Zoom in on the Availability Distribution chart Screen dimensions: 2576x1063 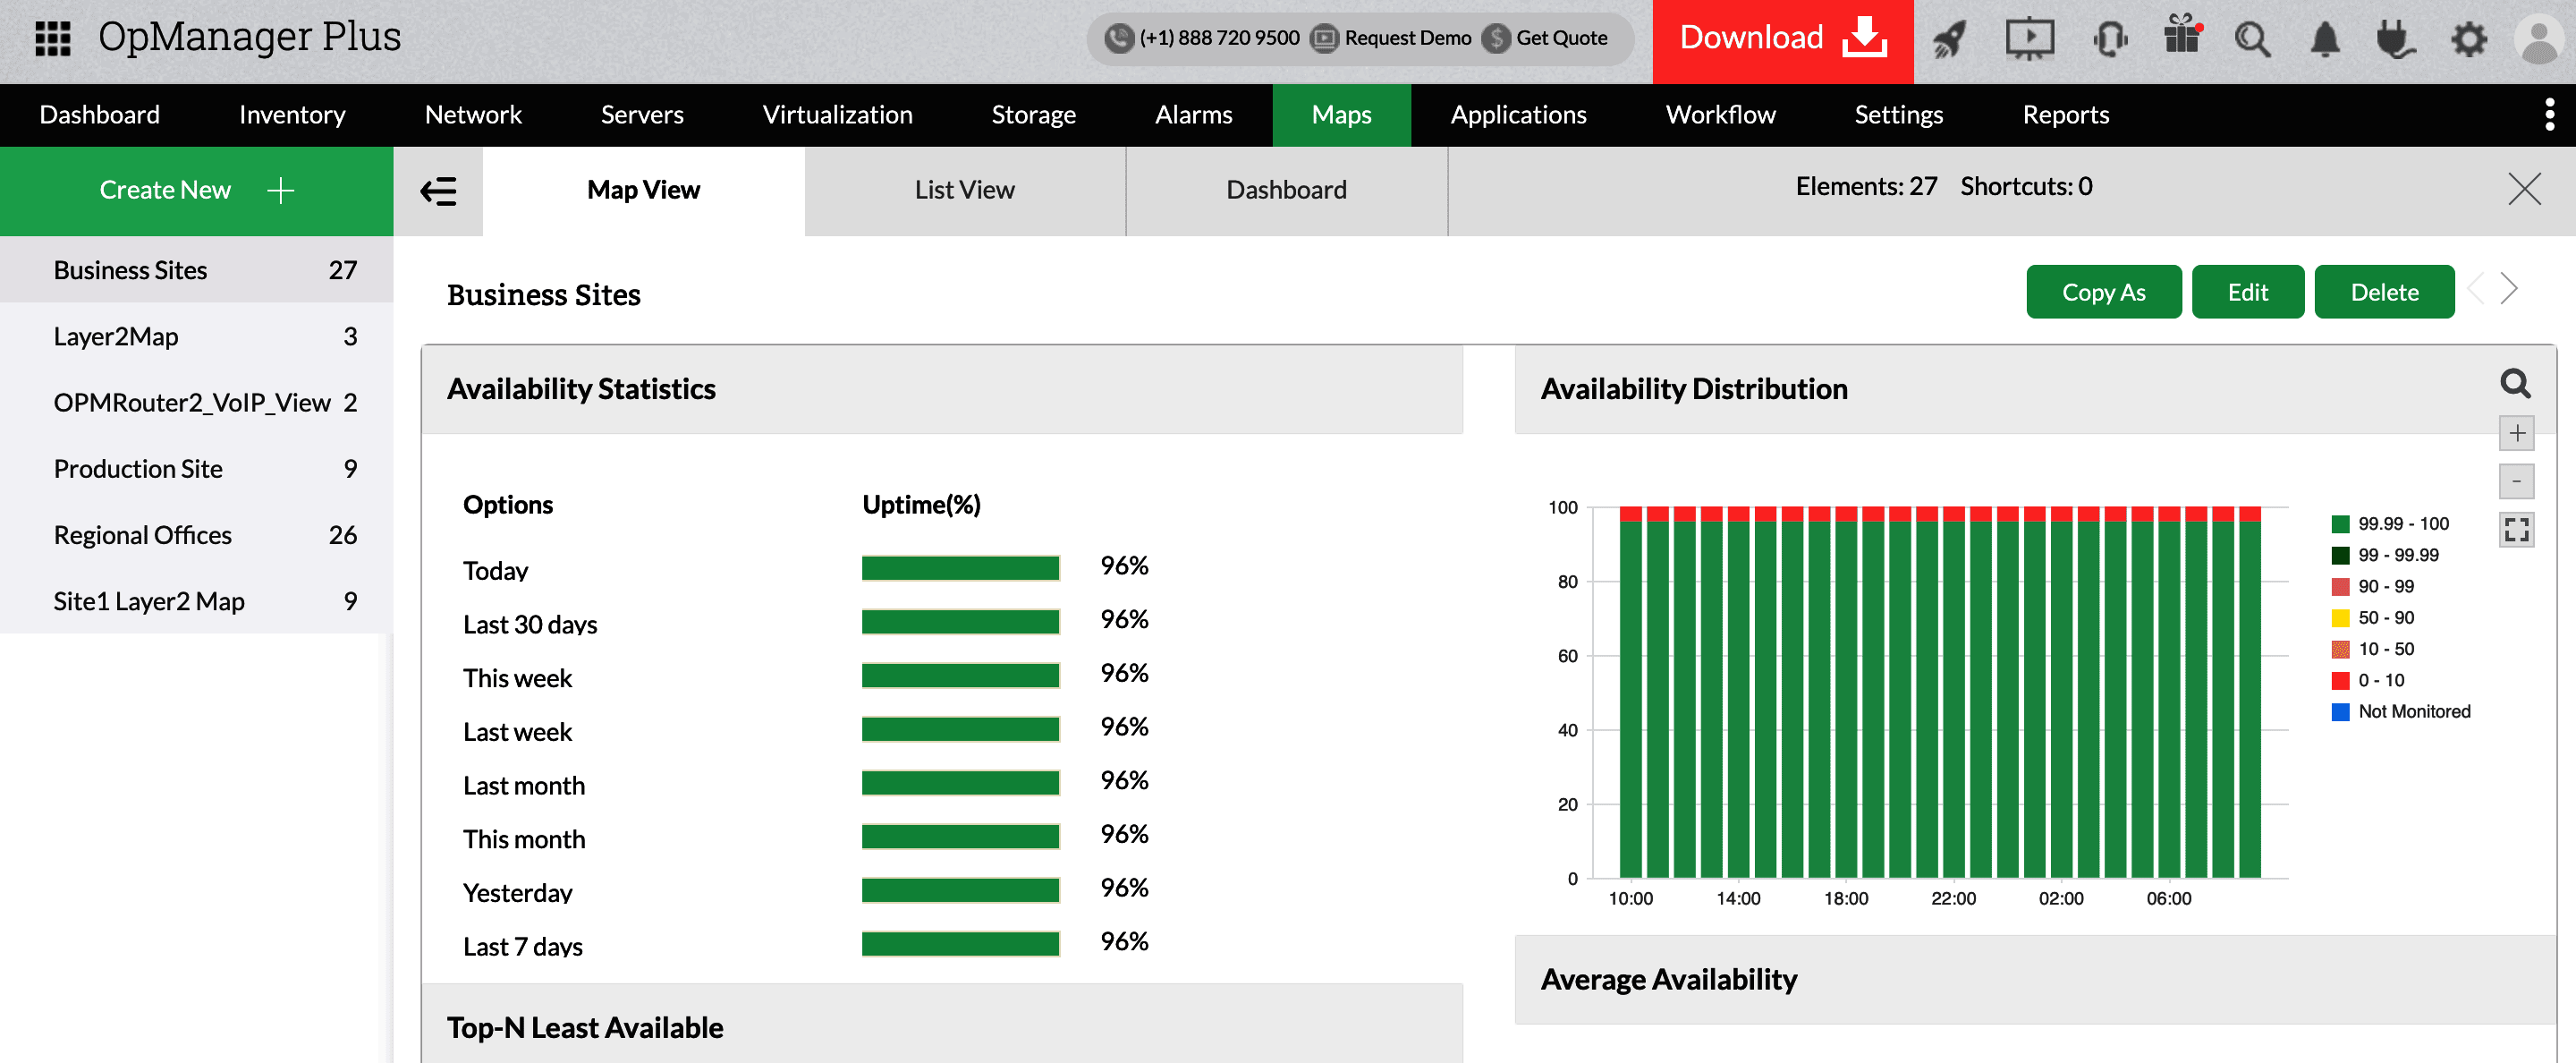coord(2518,434)
